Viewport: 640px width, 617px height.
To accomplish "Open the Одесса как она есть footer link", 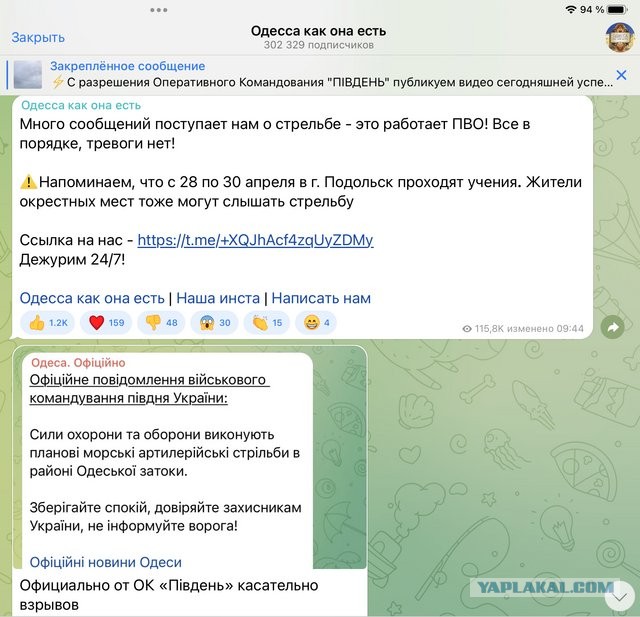I will [x=92, y=298].
